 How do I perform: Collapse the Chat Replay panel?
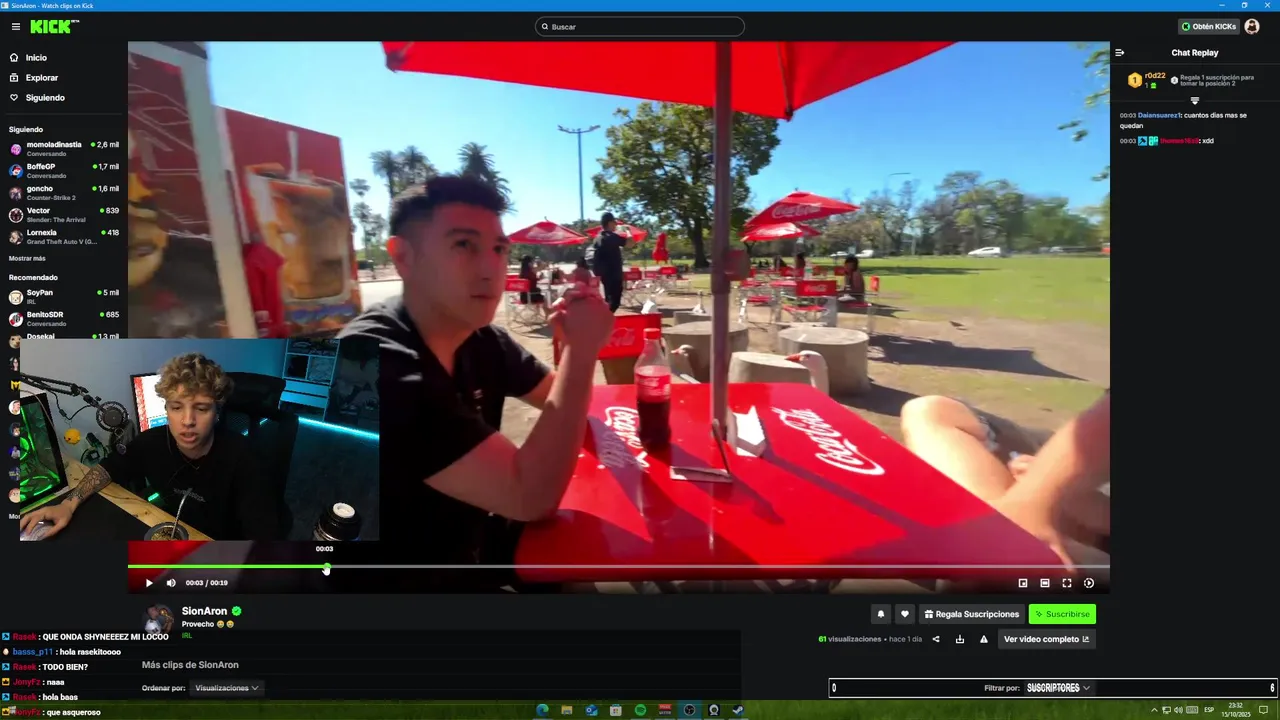click(1120, 53)
